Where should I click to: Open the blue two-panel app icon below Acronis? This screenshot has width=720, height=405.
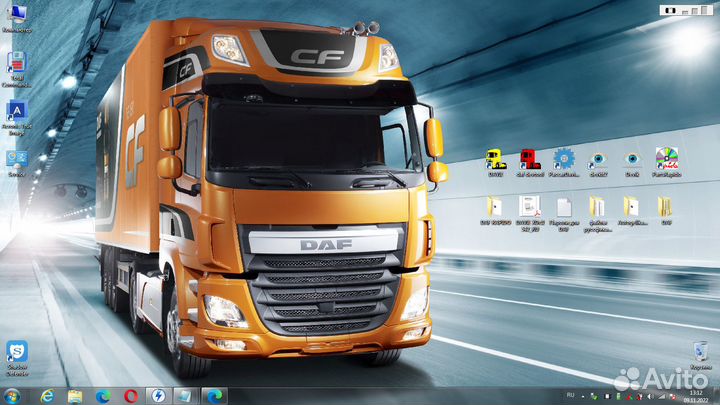pyautogui.click(x=17, y=163)
